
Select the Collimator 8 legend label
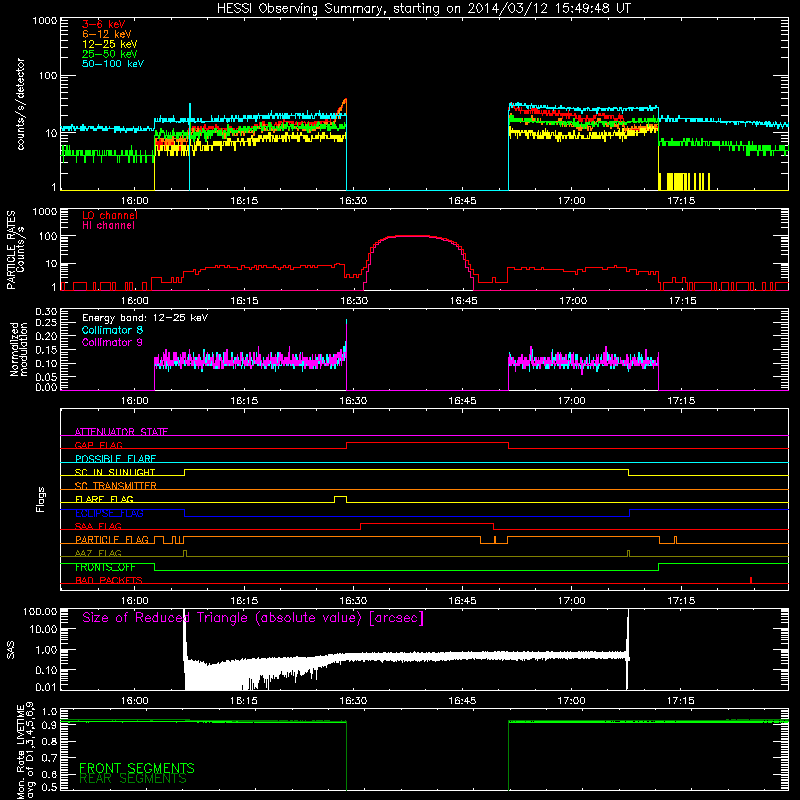point(112,330)
